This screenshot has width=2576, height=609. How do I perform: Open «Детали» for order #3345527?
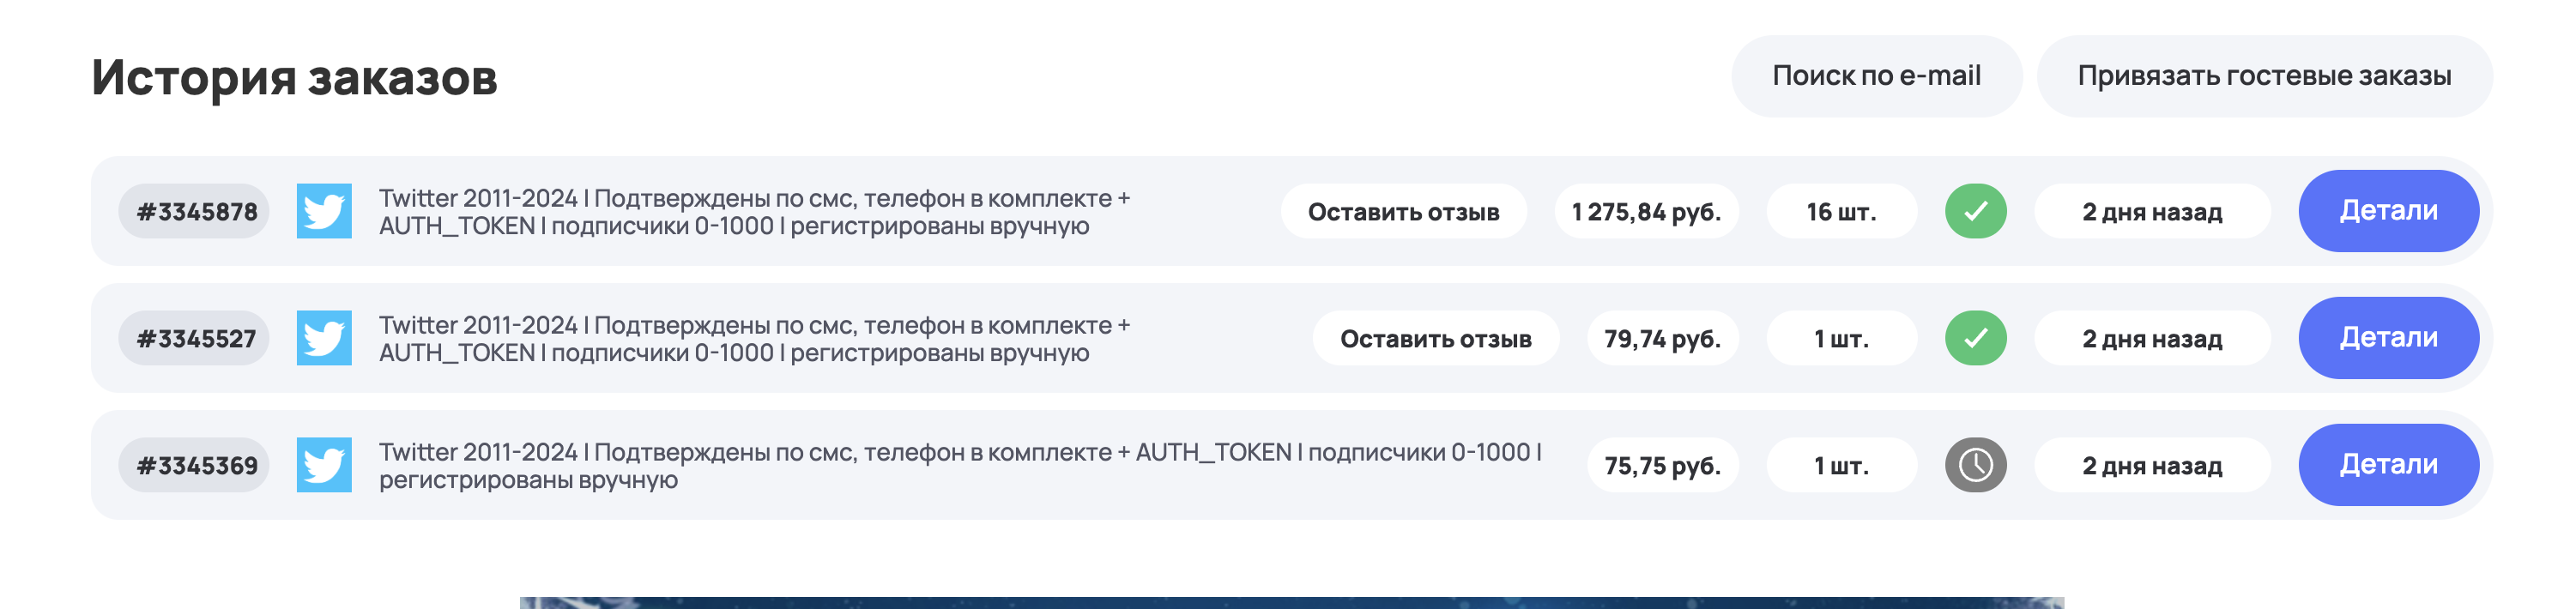(x=2388, y=338)
